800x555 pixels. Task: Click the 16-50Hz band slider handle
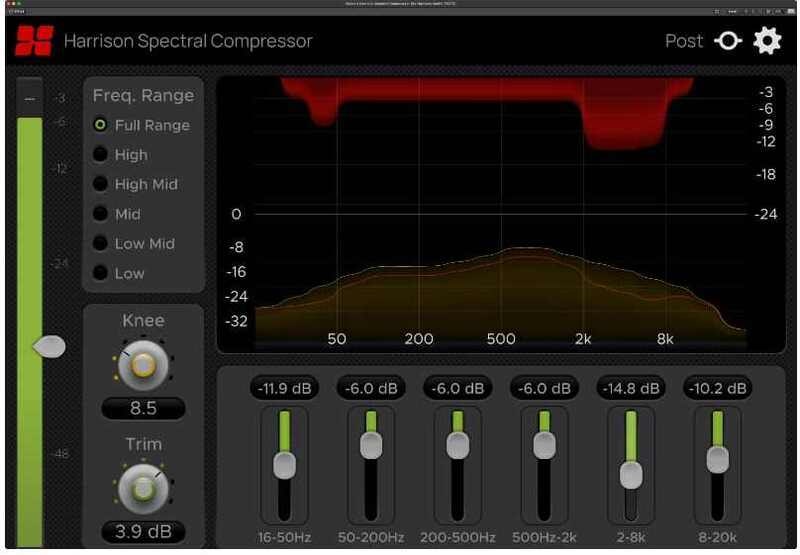coord(285,464)
